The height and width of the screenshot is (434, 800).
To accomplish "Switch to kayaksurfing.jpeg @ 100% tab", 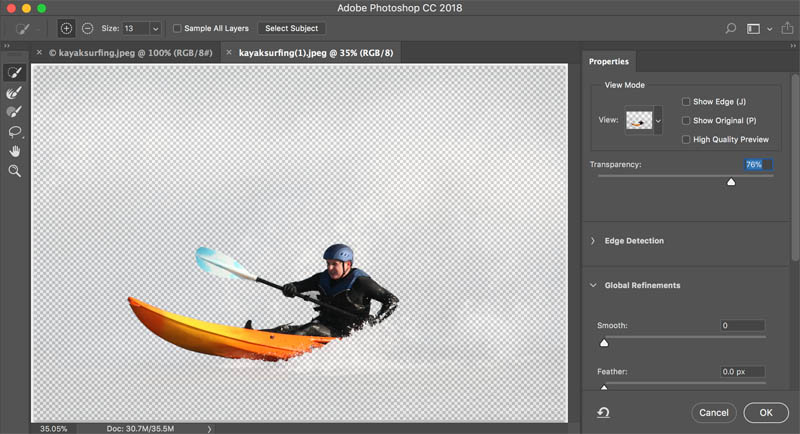I will click(x=131, y=53).
